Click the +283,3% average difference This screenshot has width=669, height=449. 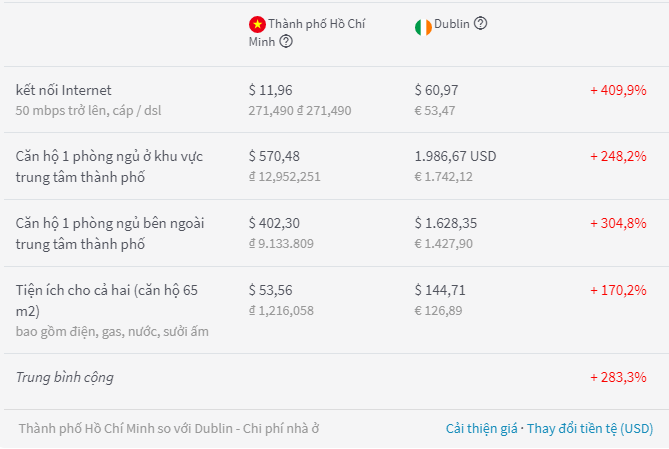tap(618, 377)
